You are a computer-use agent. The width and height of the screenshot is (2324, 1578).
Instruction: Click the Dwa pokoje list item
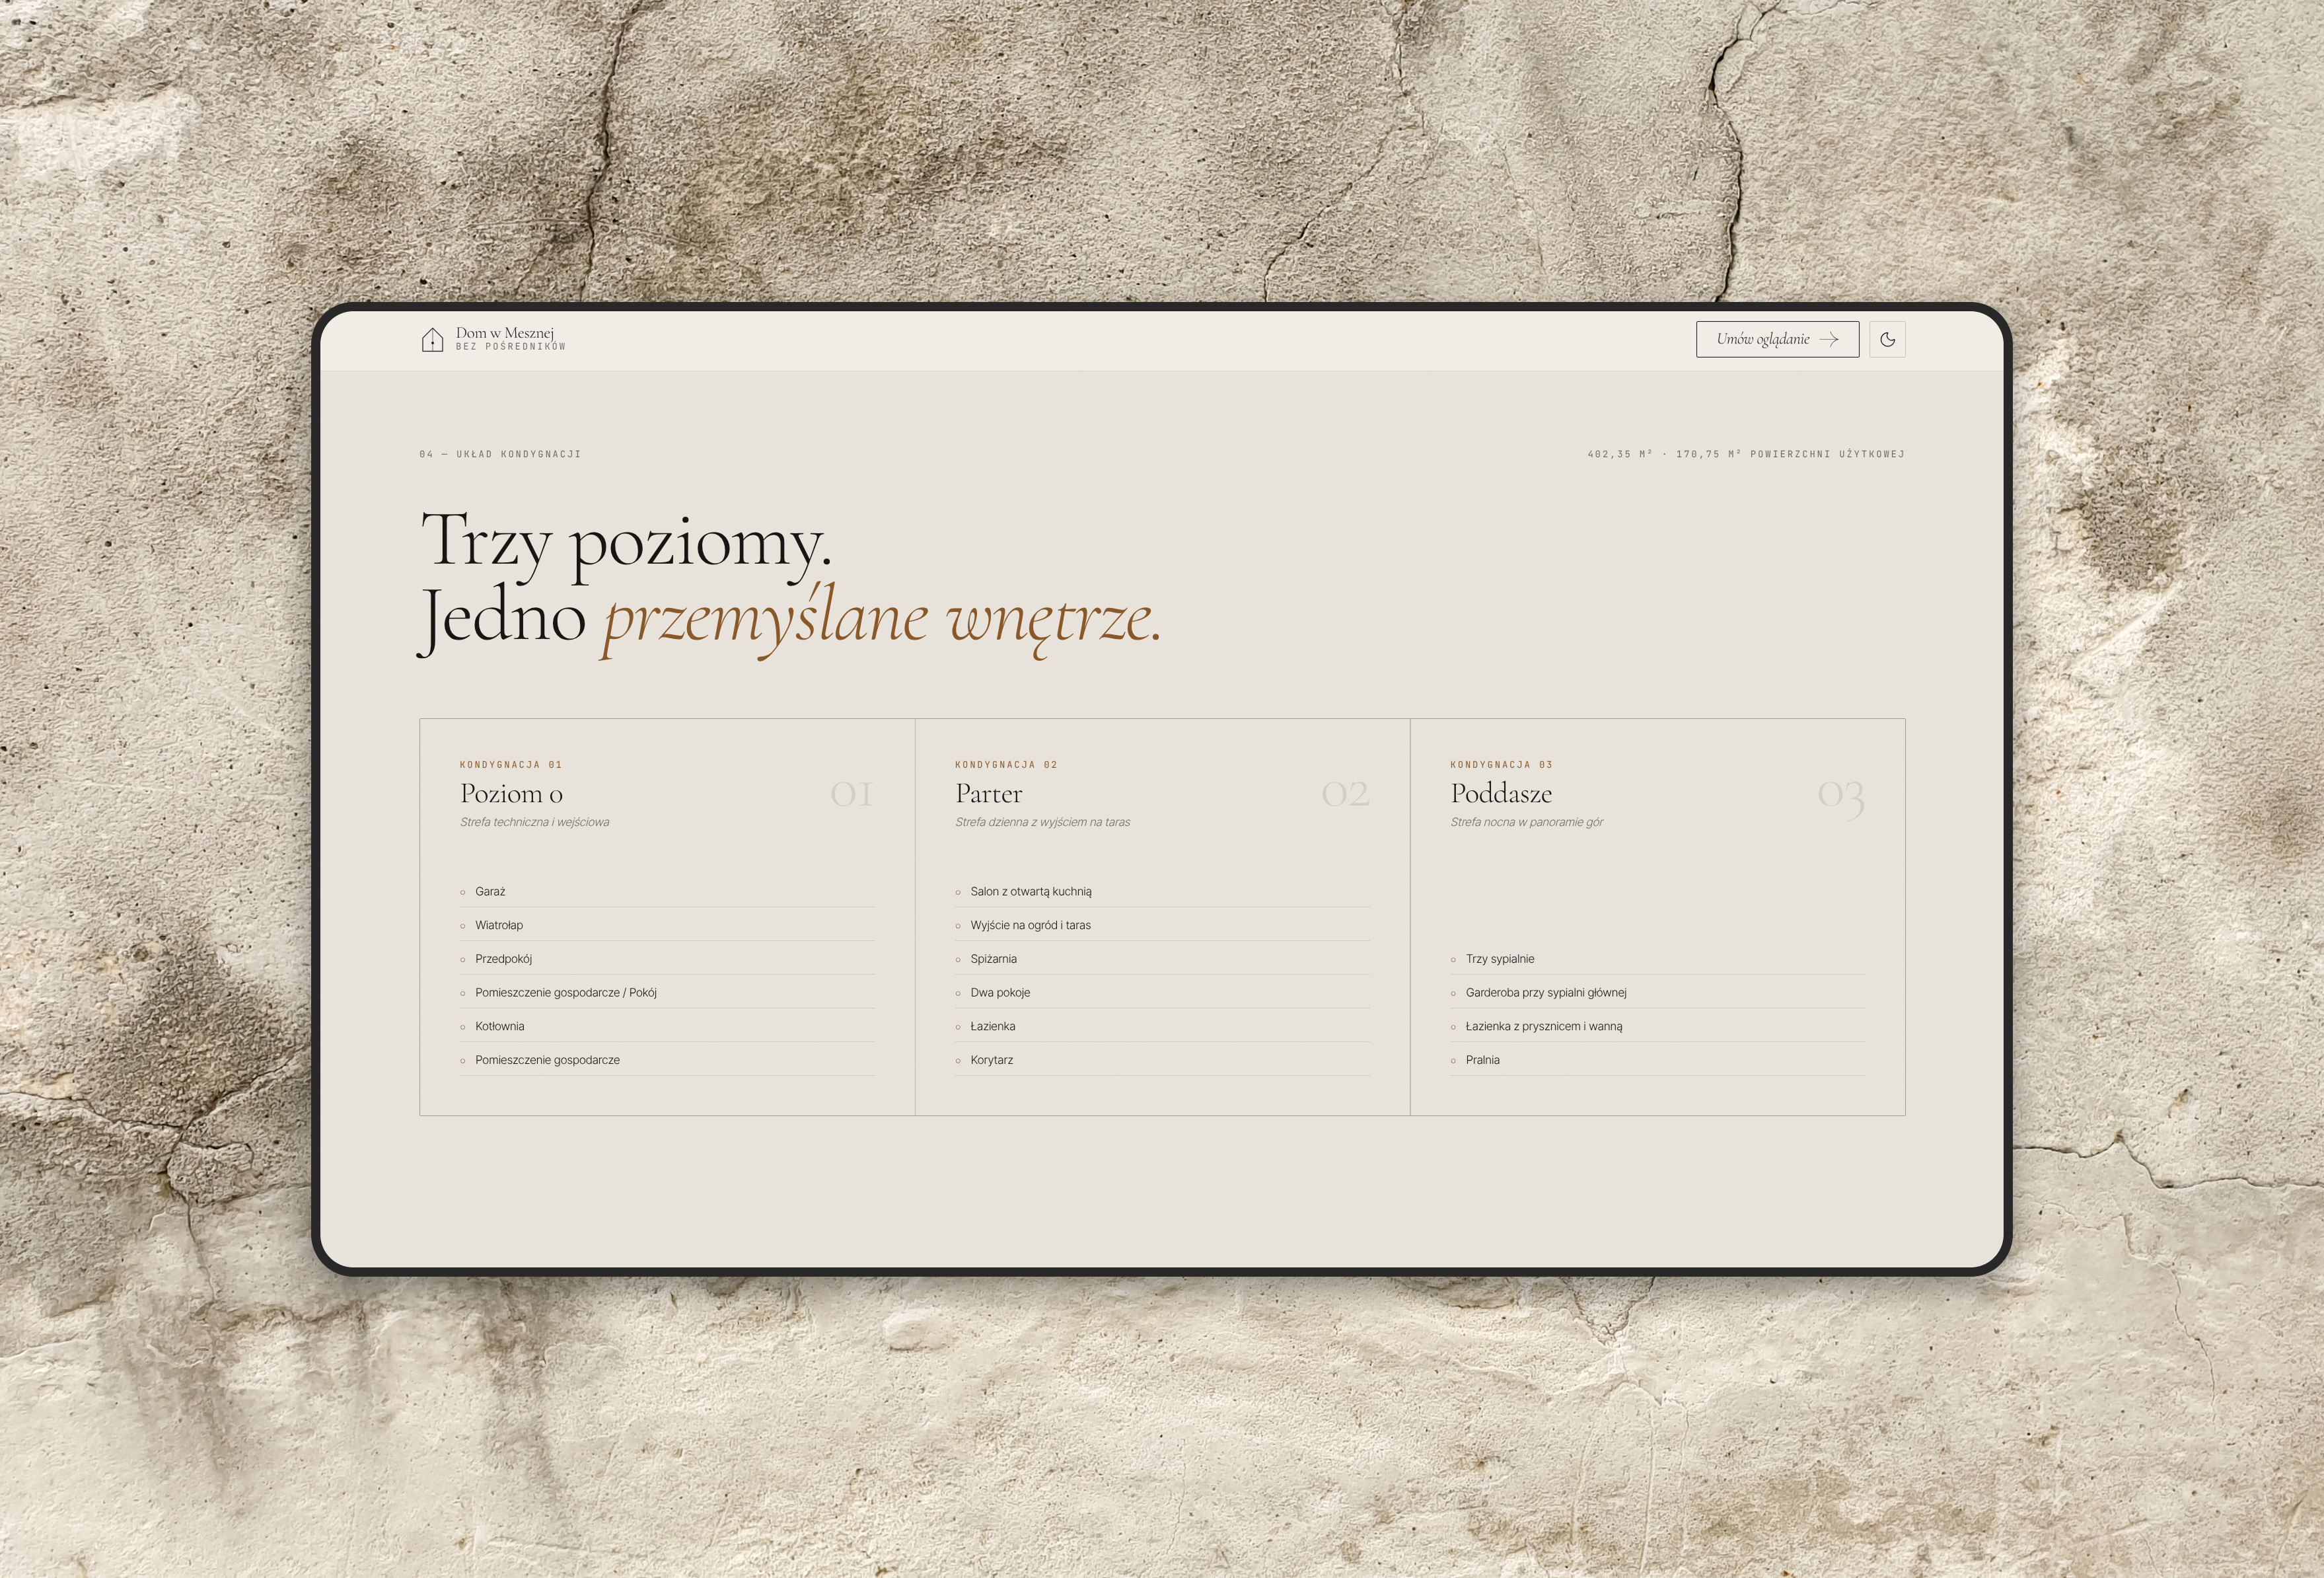pos(1162,992)
